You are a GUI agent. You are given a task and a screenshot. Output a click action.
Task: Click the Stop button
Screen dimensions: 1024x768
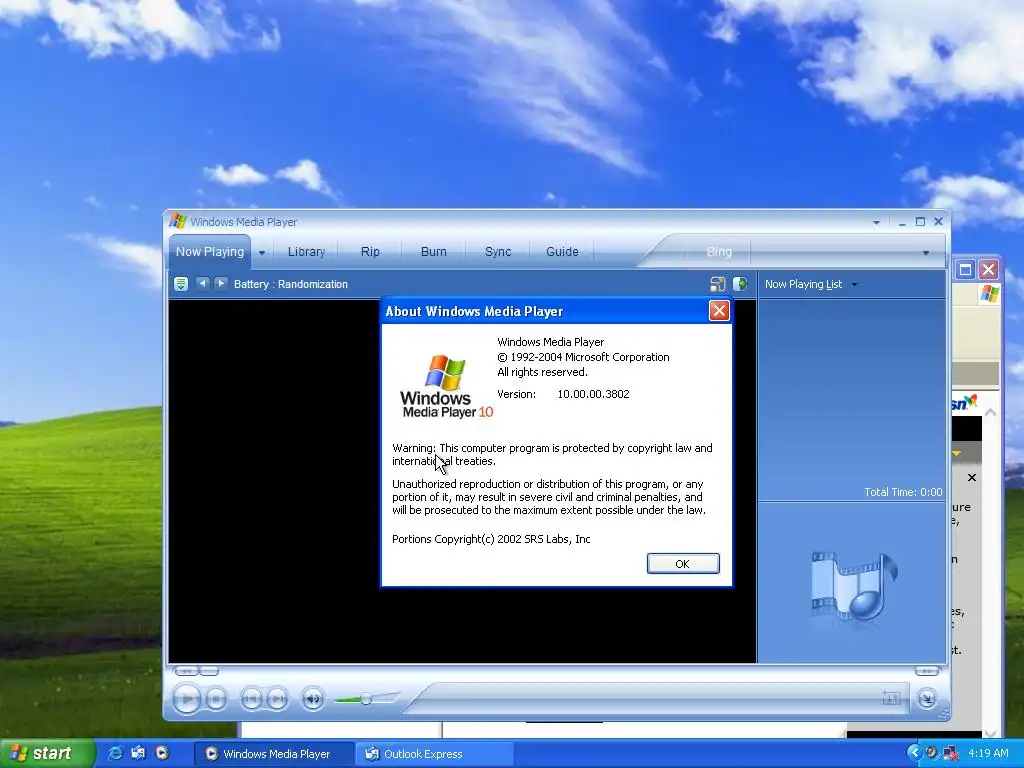point(216,699)
